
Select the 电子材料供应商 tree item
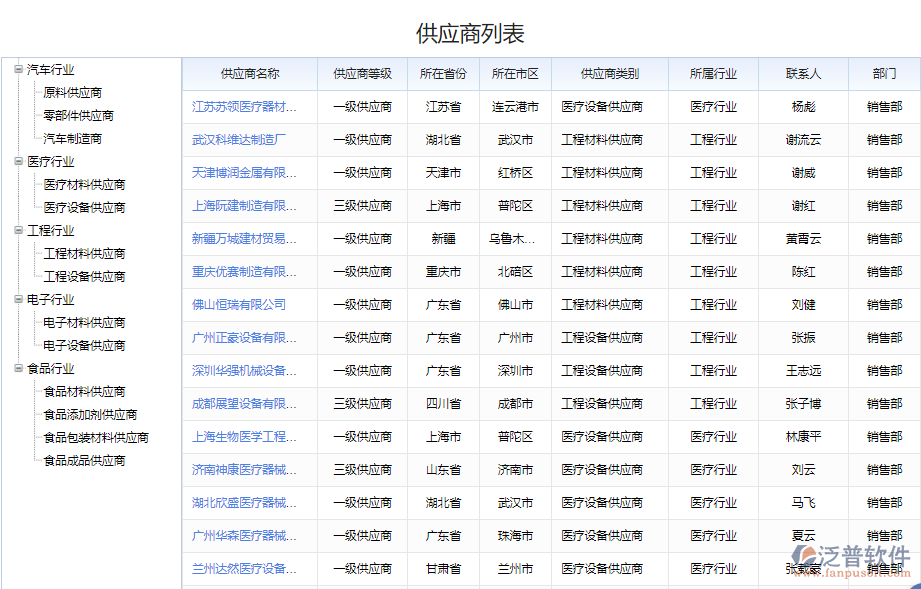(x=84, y=322)
